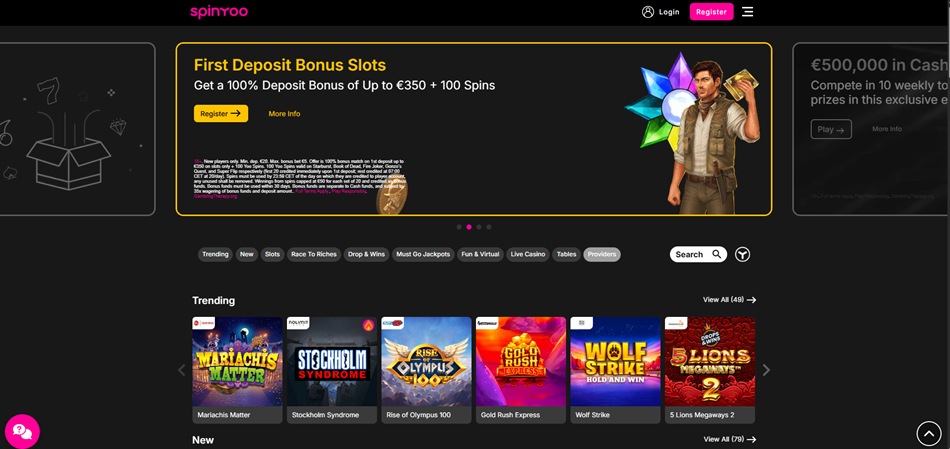This screenshot has height=449, width=950.
Task: Open Rise of Olympus 100 thumbnail
Action: click(x=426, y=362)
